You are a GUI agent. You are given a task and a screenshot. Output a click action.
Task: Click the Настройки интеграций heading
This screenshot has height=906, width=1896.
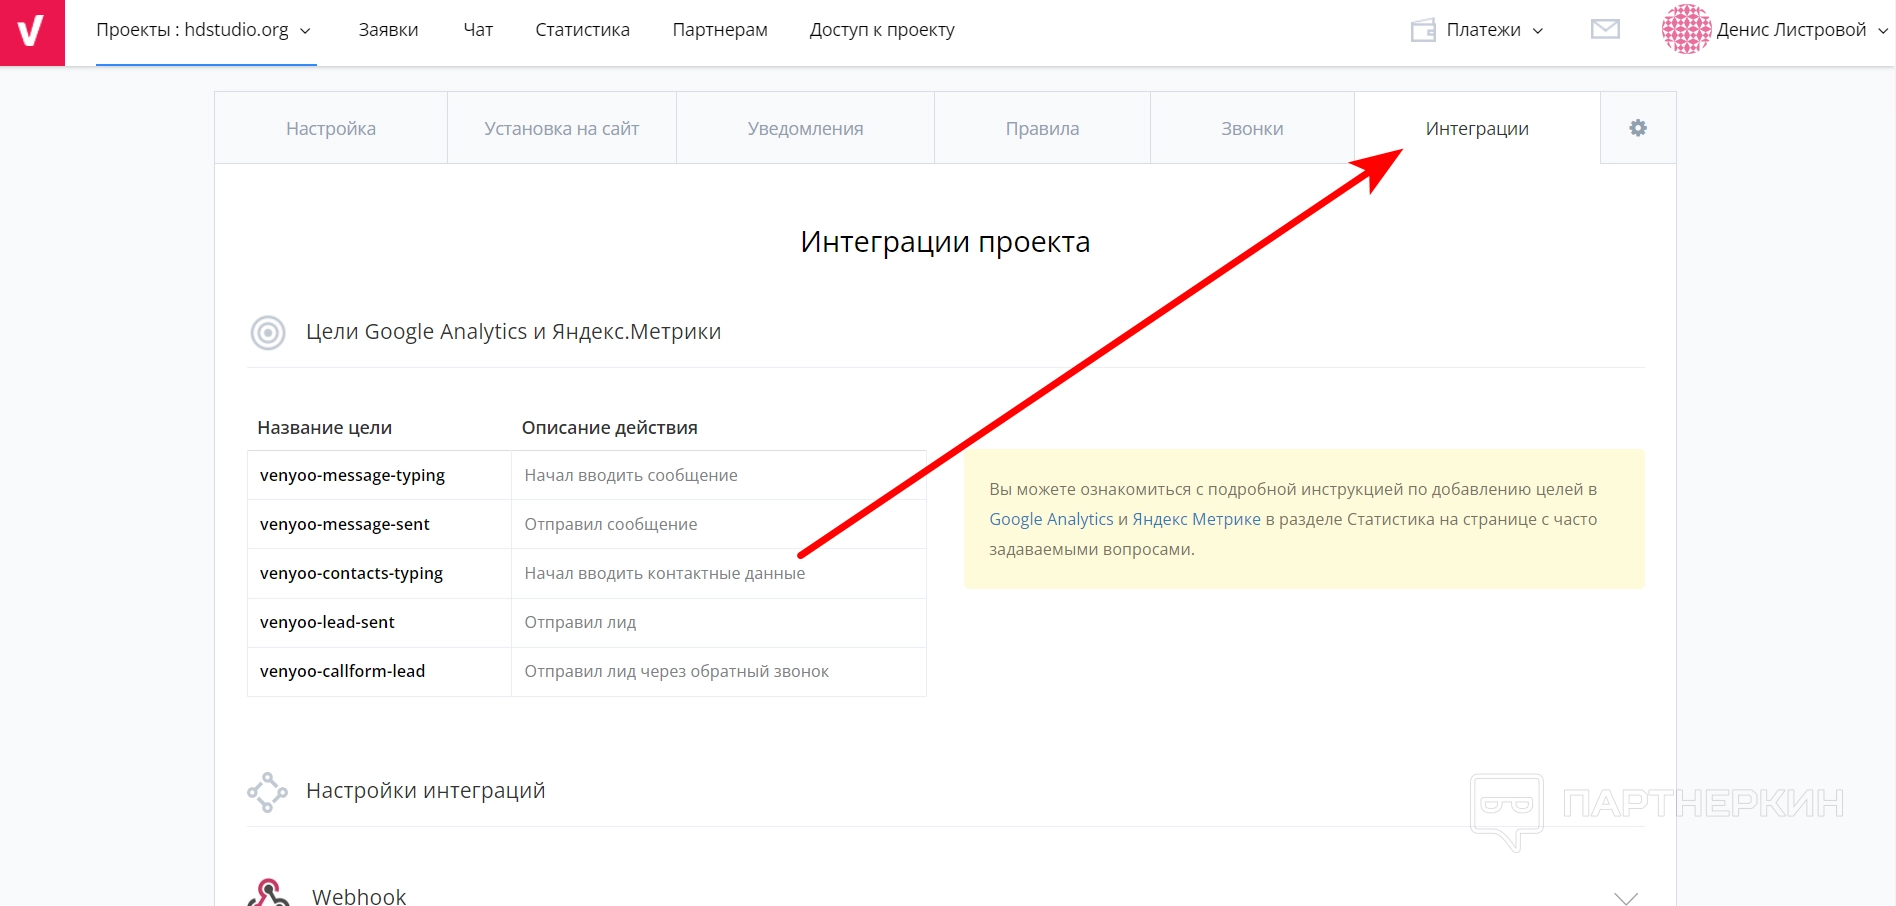point(426,791)
